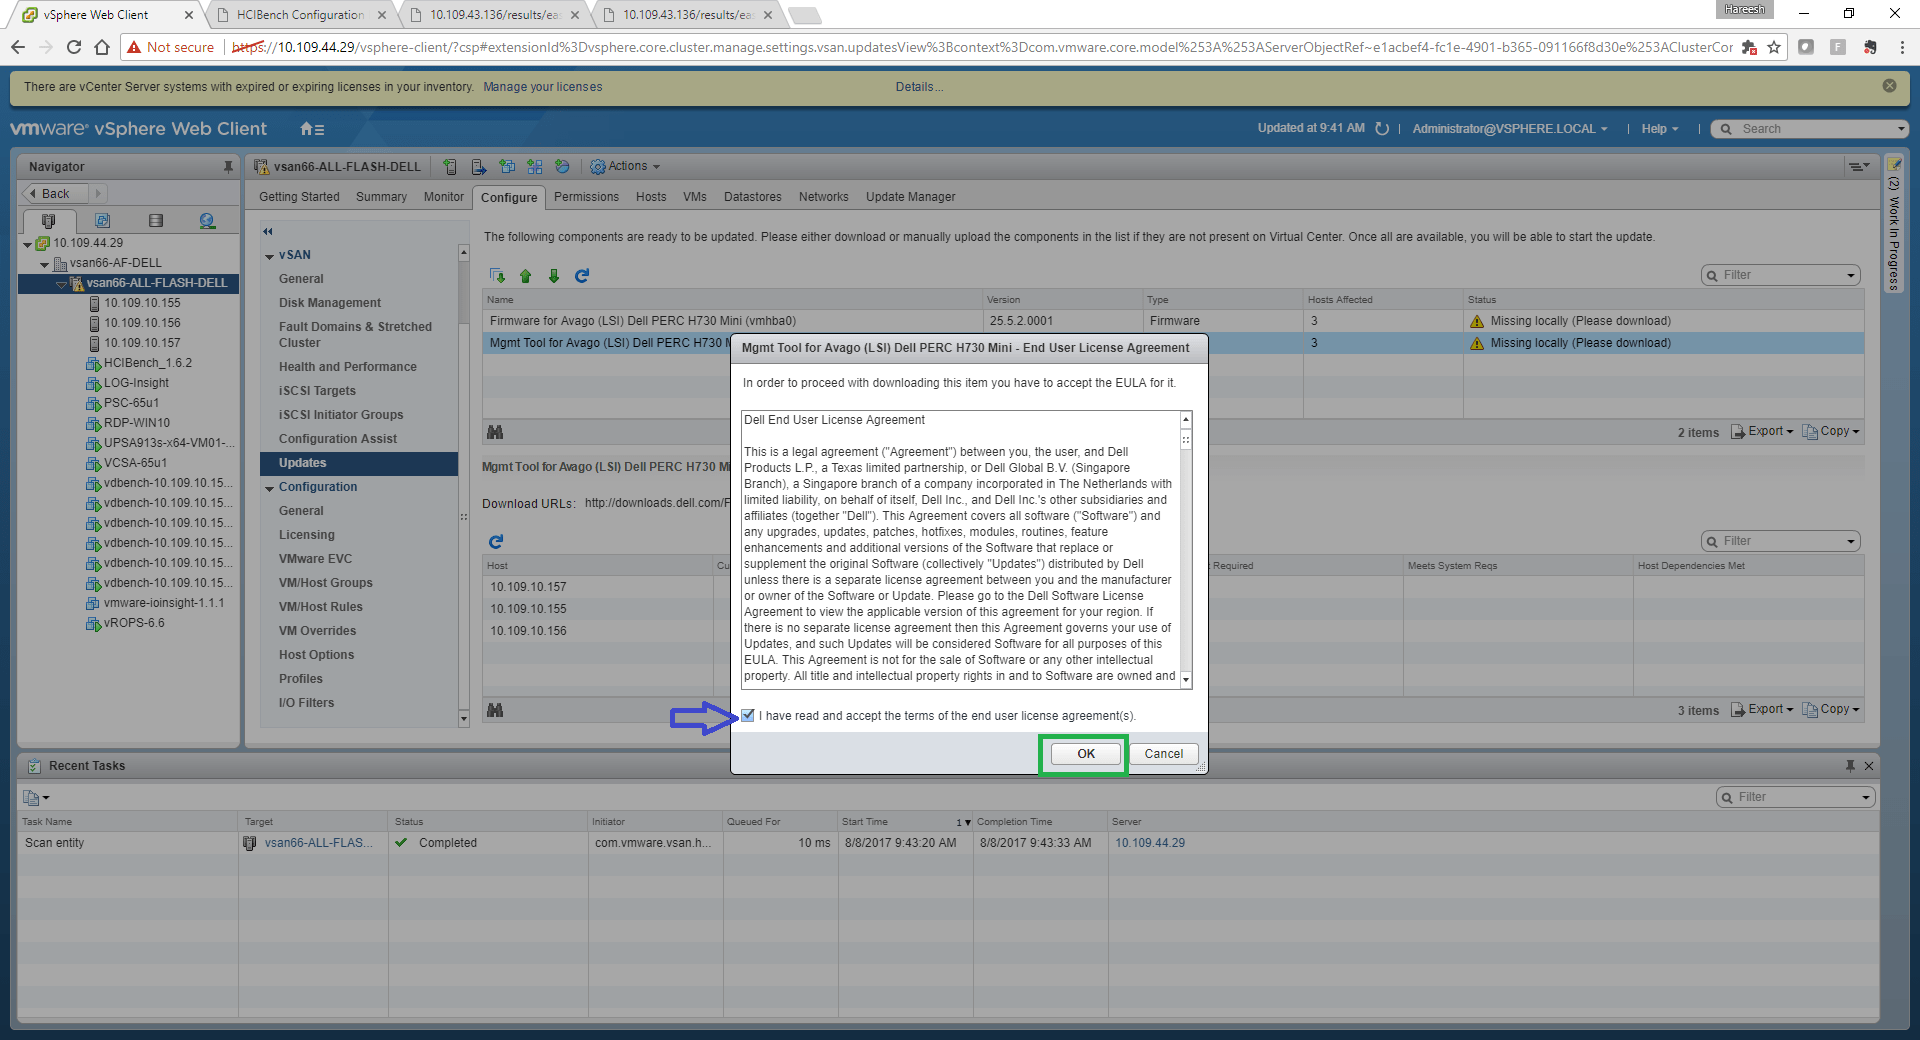This screenshot has width=1920, height=1040.
Task: Open the Update Manager tab
Action: click(x=910, y=197)
